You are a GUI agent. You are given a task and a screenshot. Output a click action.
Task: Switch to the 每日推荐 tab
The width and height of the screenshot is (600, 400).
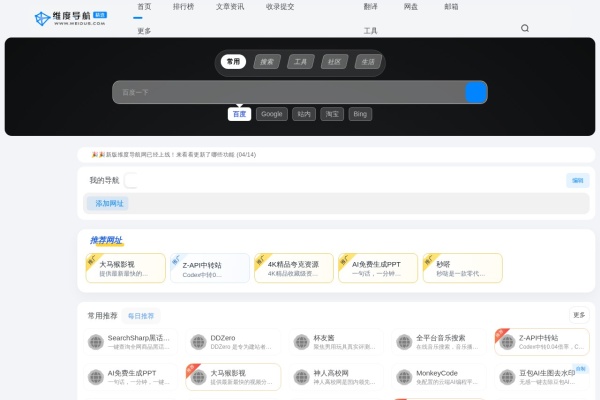141,316
